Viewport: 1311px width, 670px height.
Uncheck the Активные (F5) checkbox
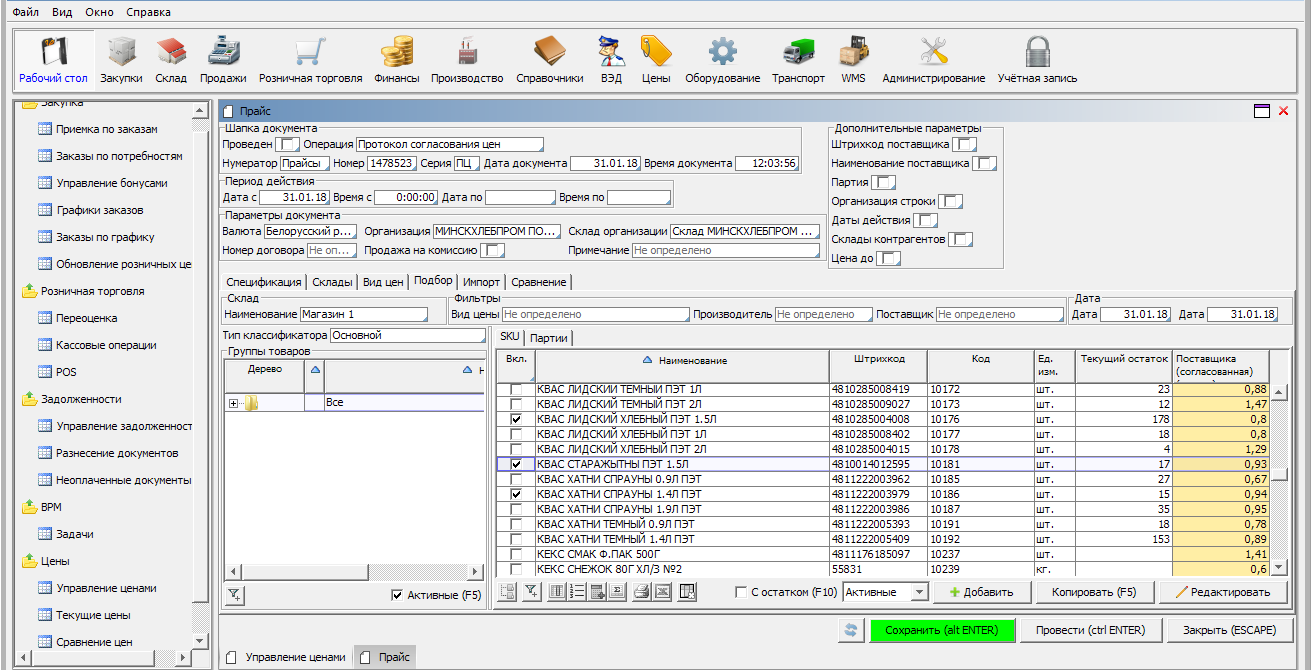397,595
